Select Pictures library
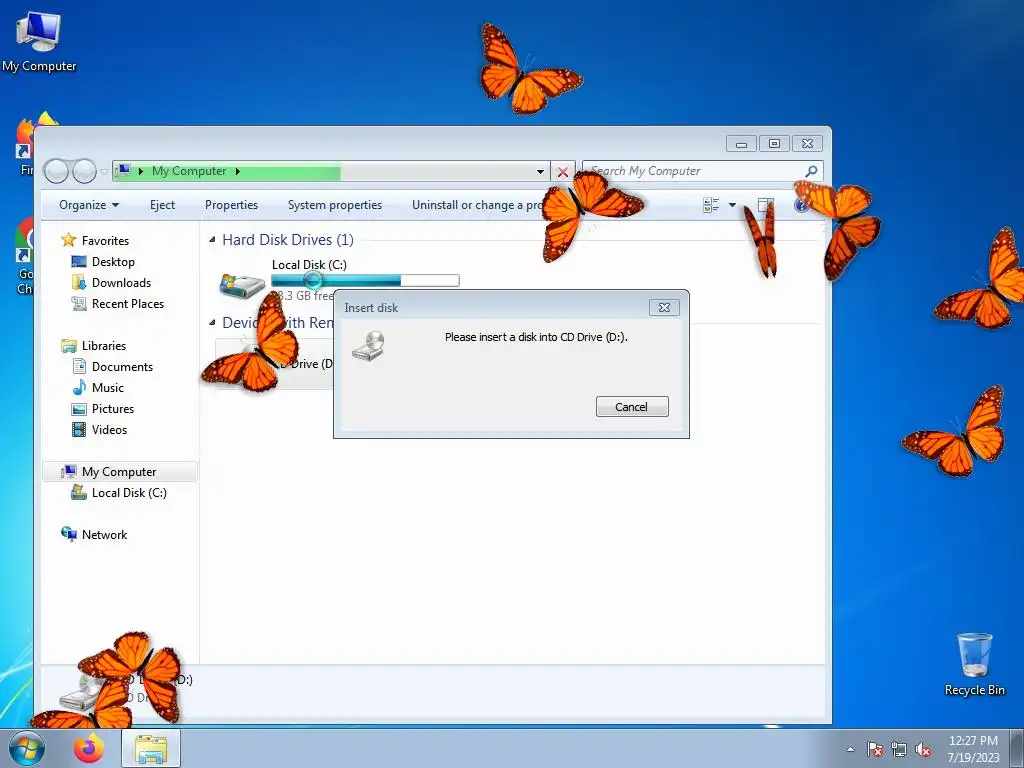Screen dimensions: 1024x768 point(113,409)
